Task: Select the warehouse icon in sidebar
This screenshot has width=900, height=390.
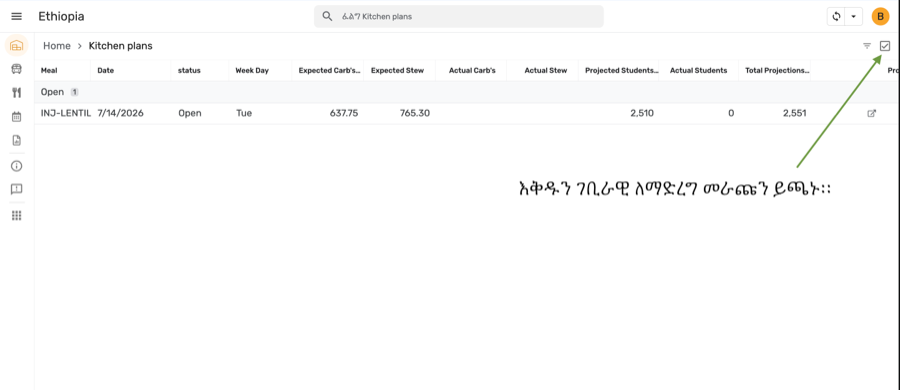Action: click(17, 46)
